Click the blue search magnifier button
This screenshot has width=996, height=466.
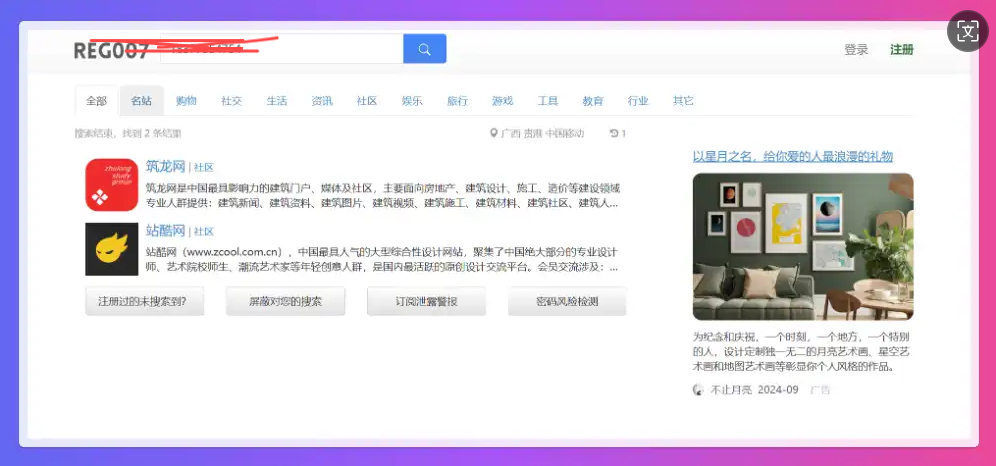424,49
